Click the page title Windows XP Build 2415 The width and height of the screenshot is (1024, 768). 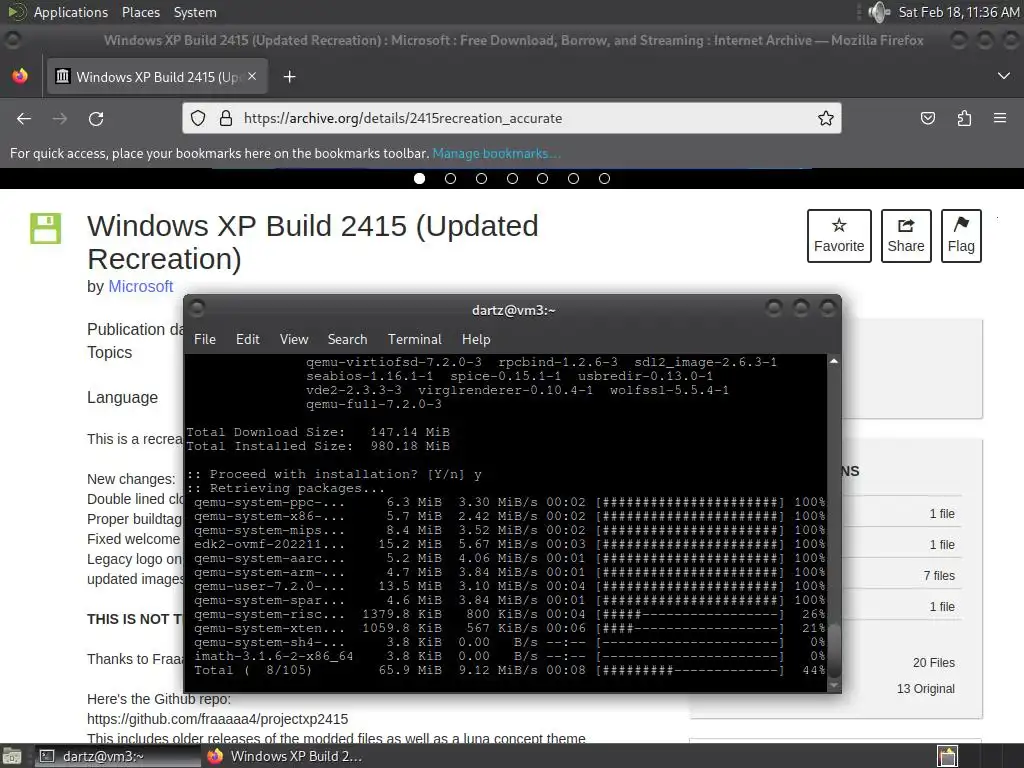pyautogui.click(x=313, y=242)
